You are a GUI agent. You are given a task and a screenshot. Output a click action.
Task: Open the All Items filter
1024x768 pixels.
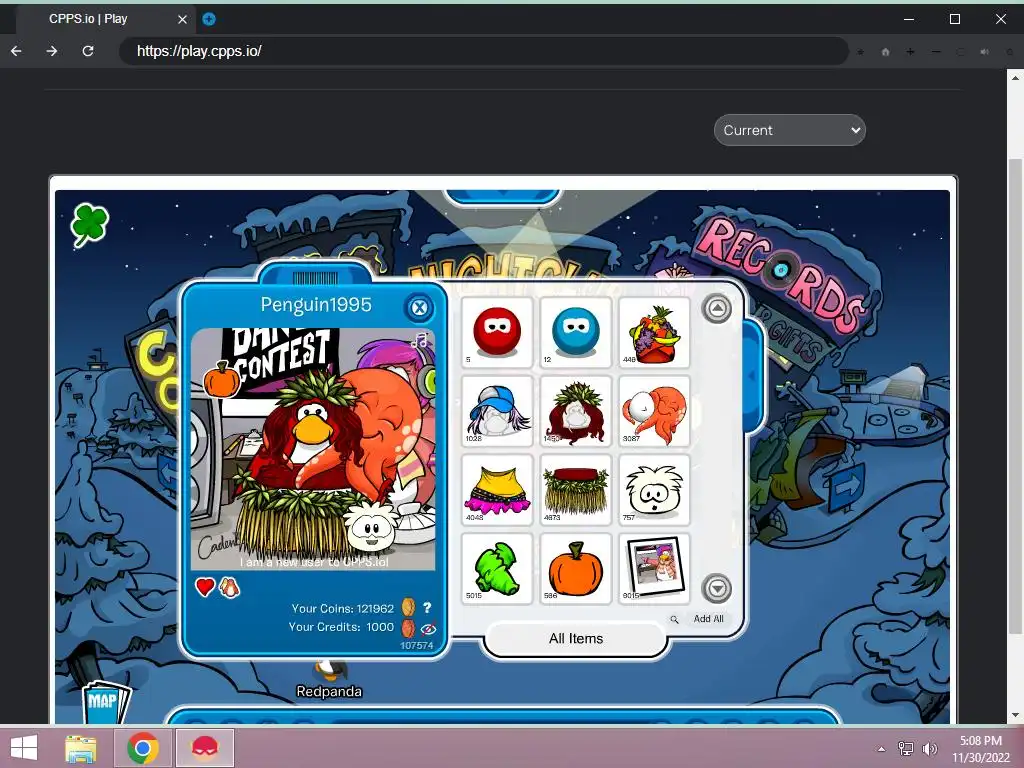575,638
